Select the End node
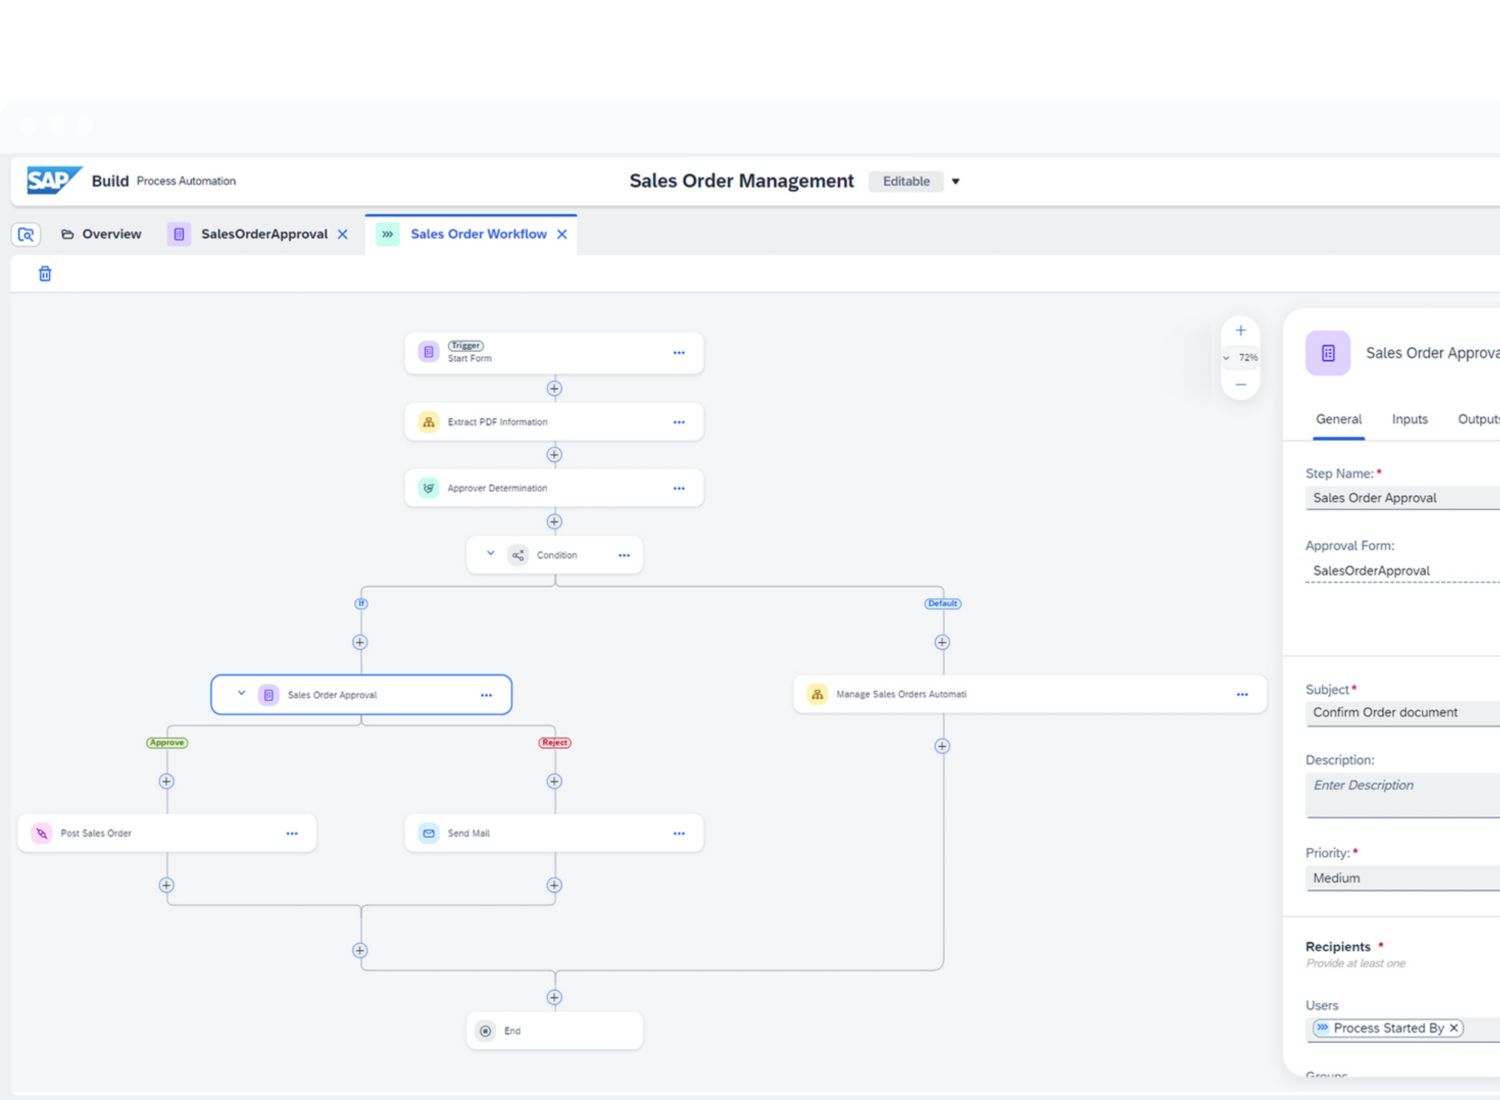 pos(554,1030)
